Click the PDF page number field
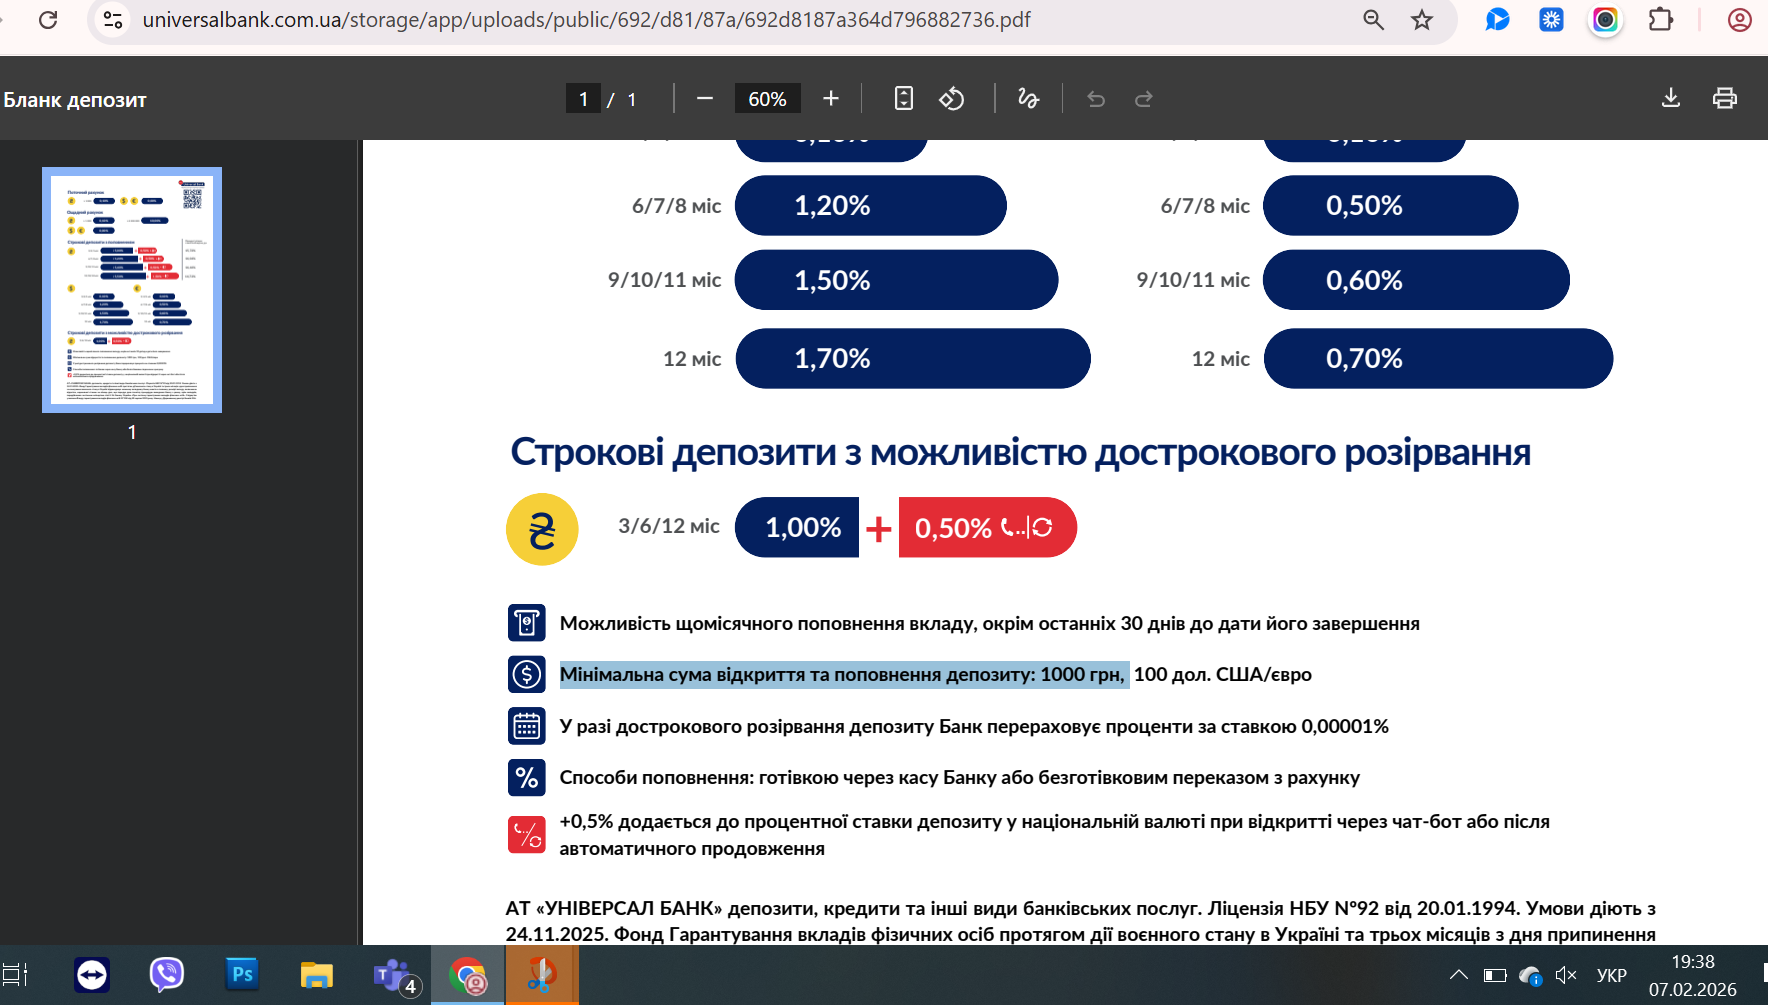1768x1005 pixels. [x=583, y=99]
